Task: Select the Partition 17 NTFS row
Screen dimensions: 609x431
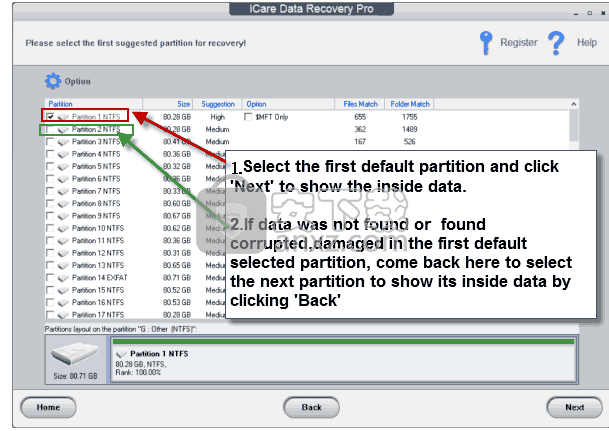Action: (x=134, y=315)
